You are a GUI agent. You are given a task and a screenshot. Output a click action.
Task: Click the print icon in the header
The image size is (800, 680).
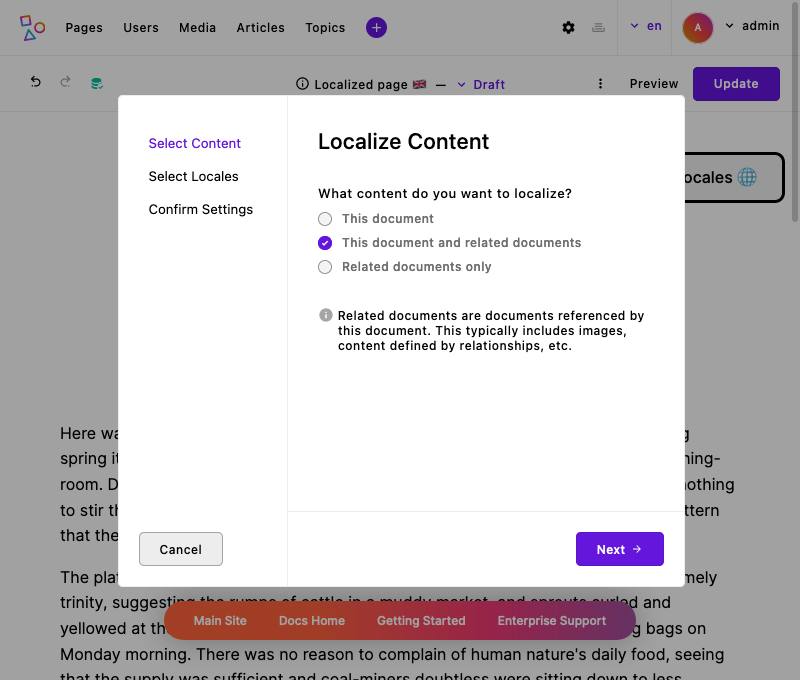598,27
